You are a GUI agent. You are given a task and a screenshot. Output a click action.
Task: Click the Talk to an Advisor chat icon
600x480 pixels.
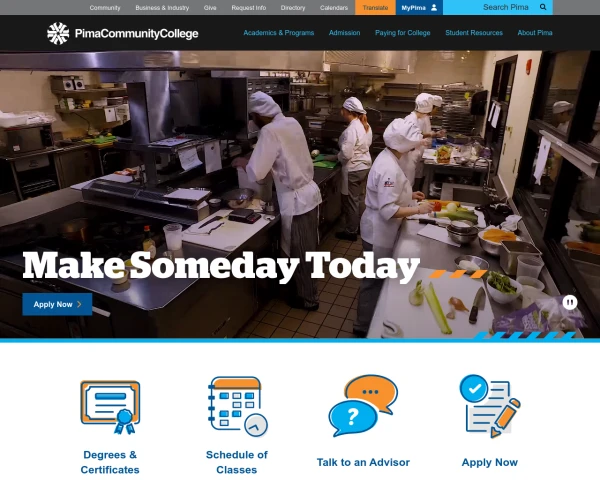(363, 406)
